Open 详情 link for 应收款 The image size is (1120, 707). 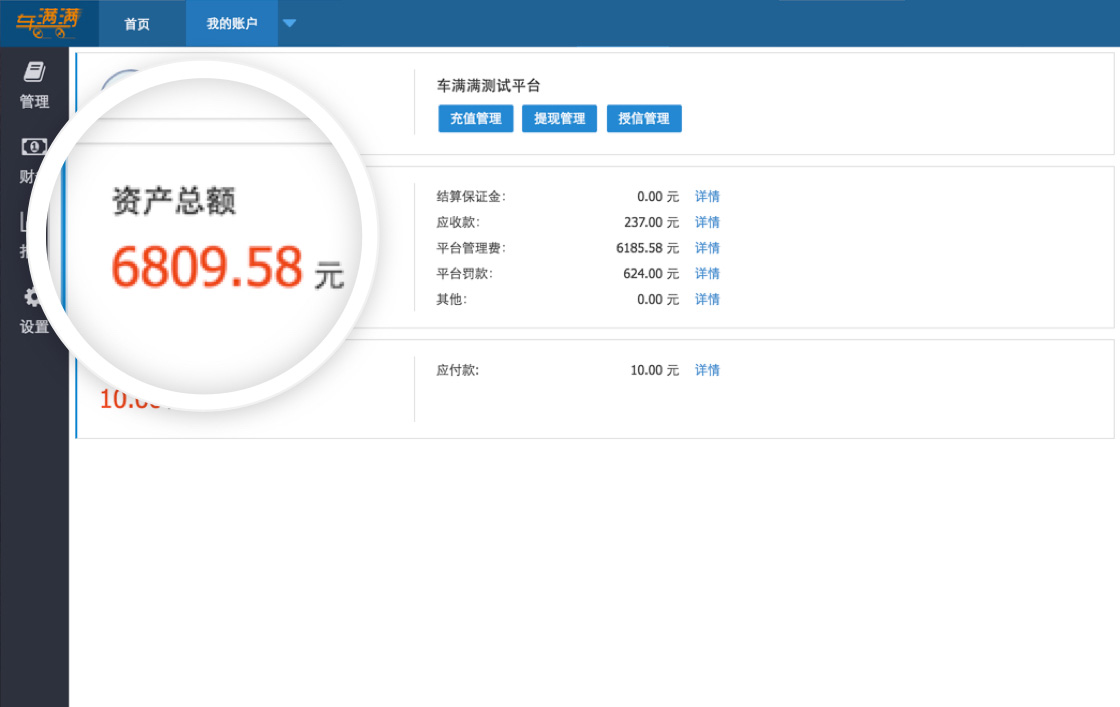[707, 222]
